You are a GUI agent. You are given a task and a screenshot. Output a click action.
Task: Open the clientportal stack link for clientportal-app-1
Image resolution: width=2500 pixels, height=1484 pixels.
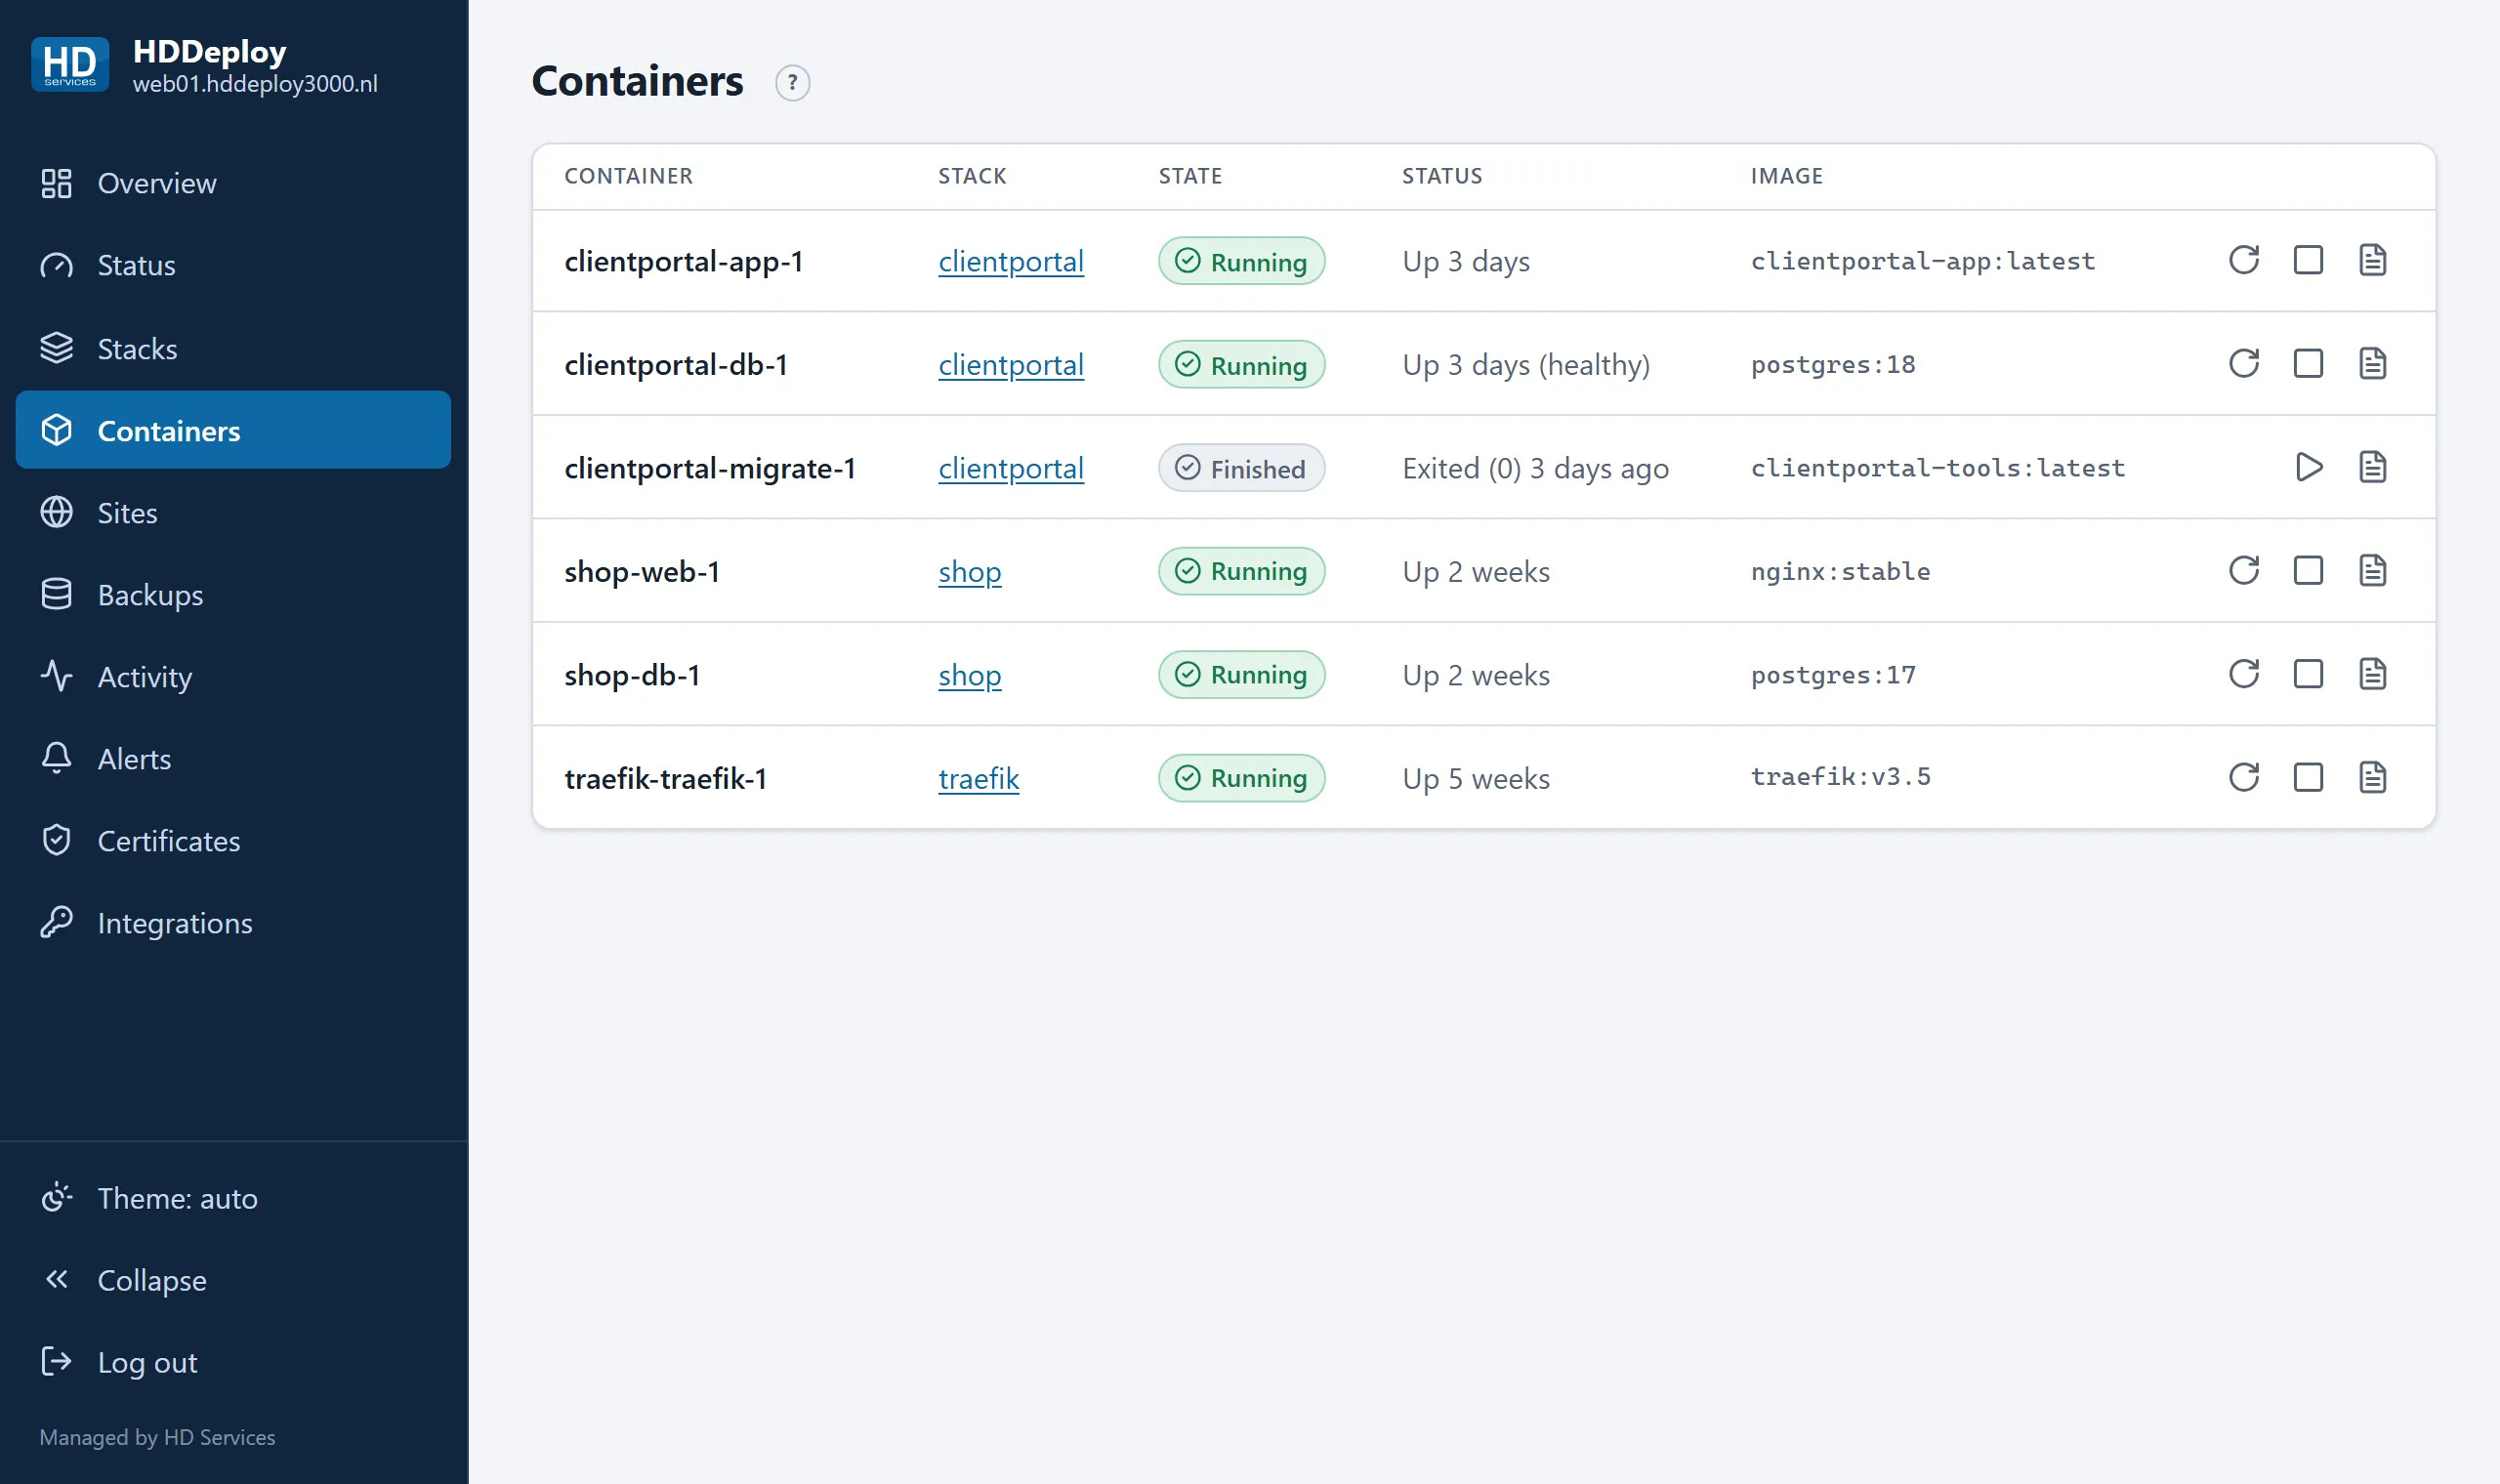(x=1010, y=261)
